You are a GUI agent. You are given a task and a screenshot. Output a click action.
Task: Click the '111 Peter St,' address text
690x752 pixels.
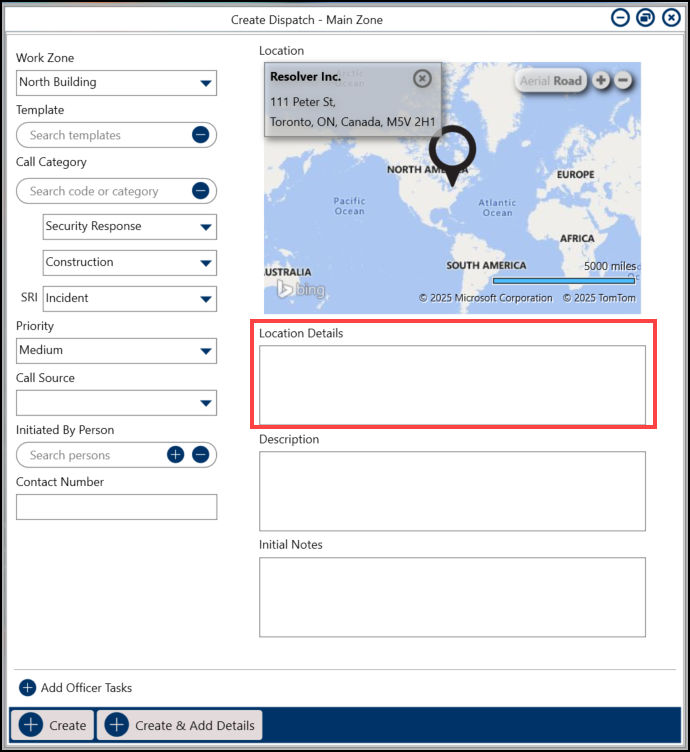click(303, 102)
